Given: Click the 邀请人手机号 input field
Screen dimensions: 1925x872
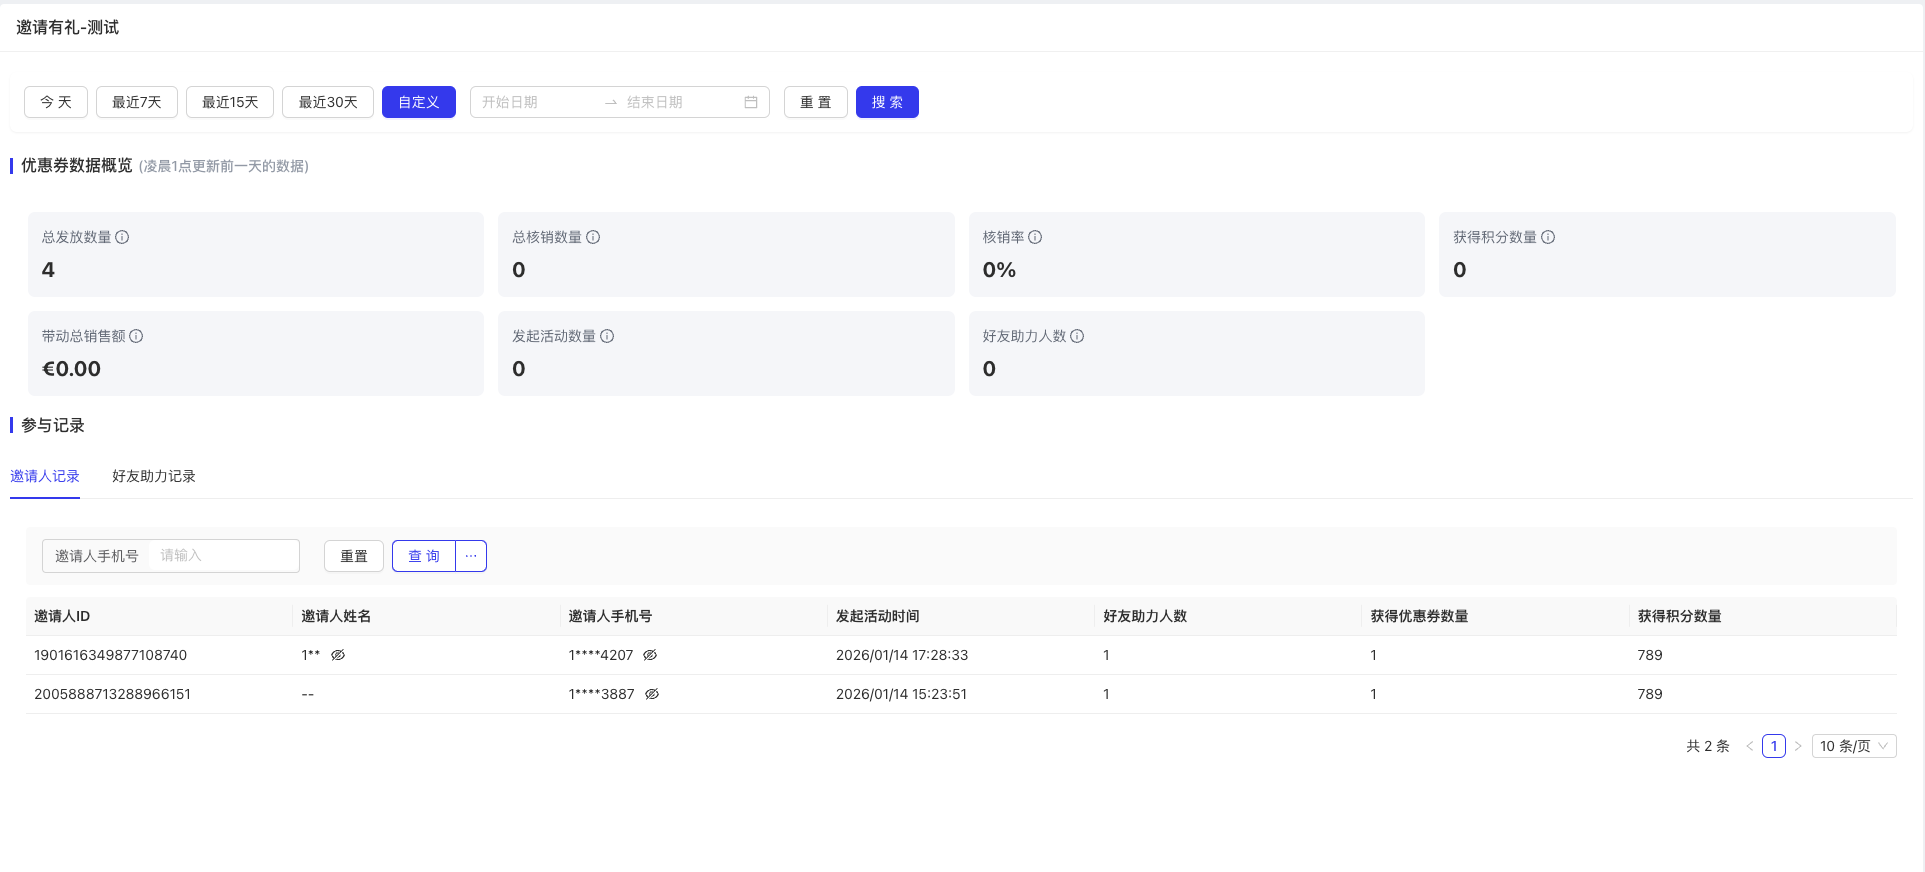Looking at the screenshot, I should coord(224,556).
